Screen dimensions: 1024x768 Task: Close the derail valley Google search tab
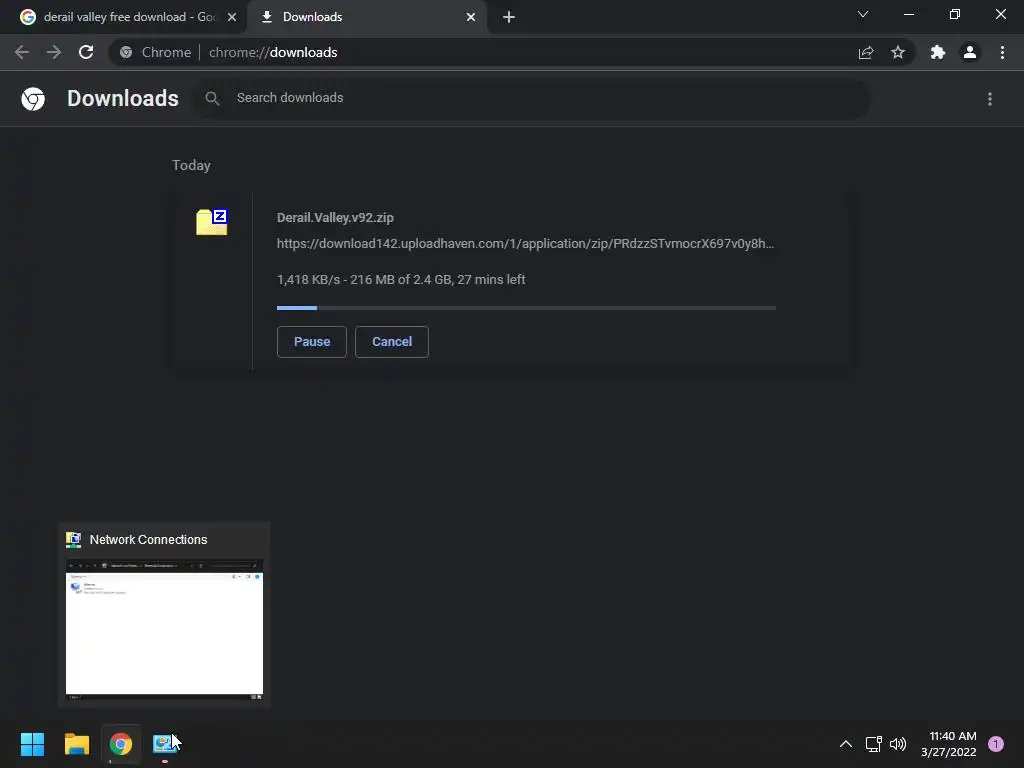[232, 17]
